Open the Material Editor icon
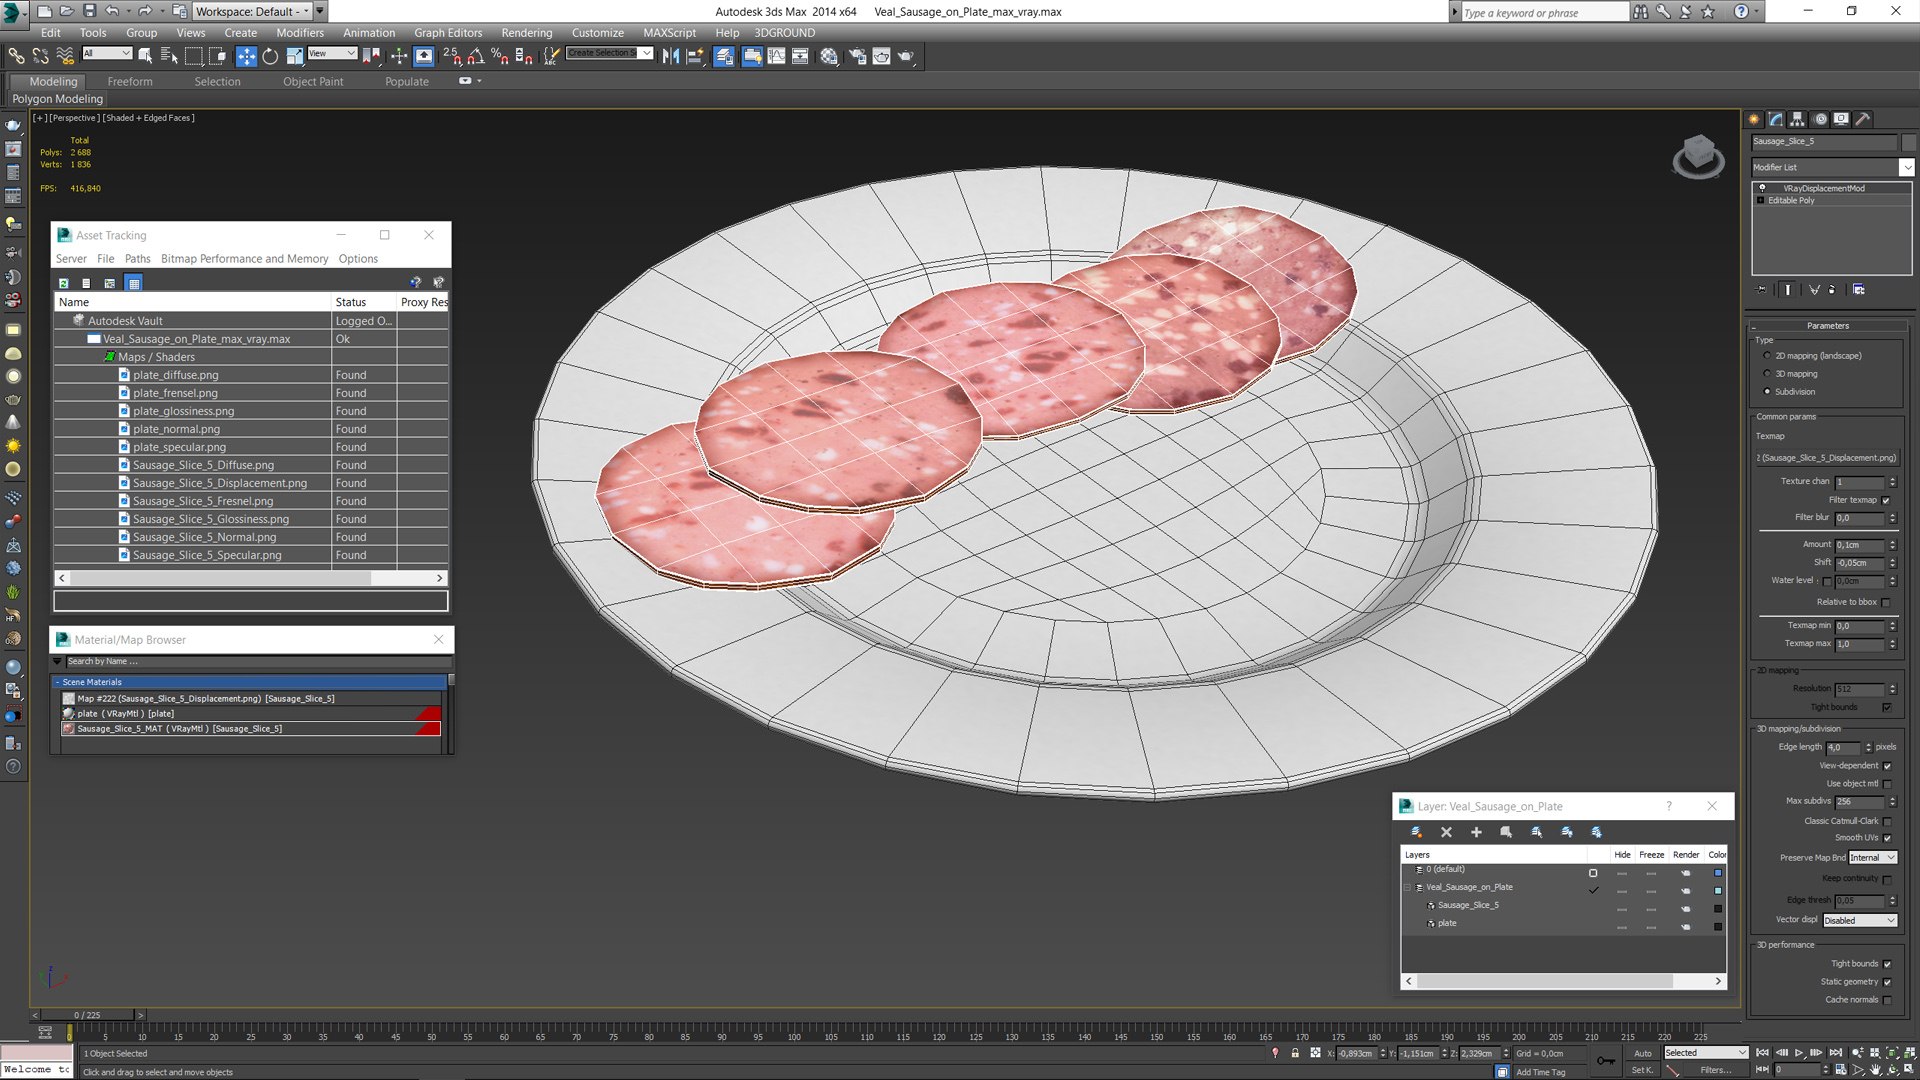The width and height of the screenshot is (1920, 1080). coord(829,56)
